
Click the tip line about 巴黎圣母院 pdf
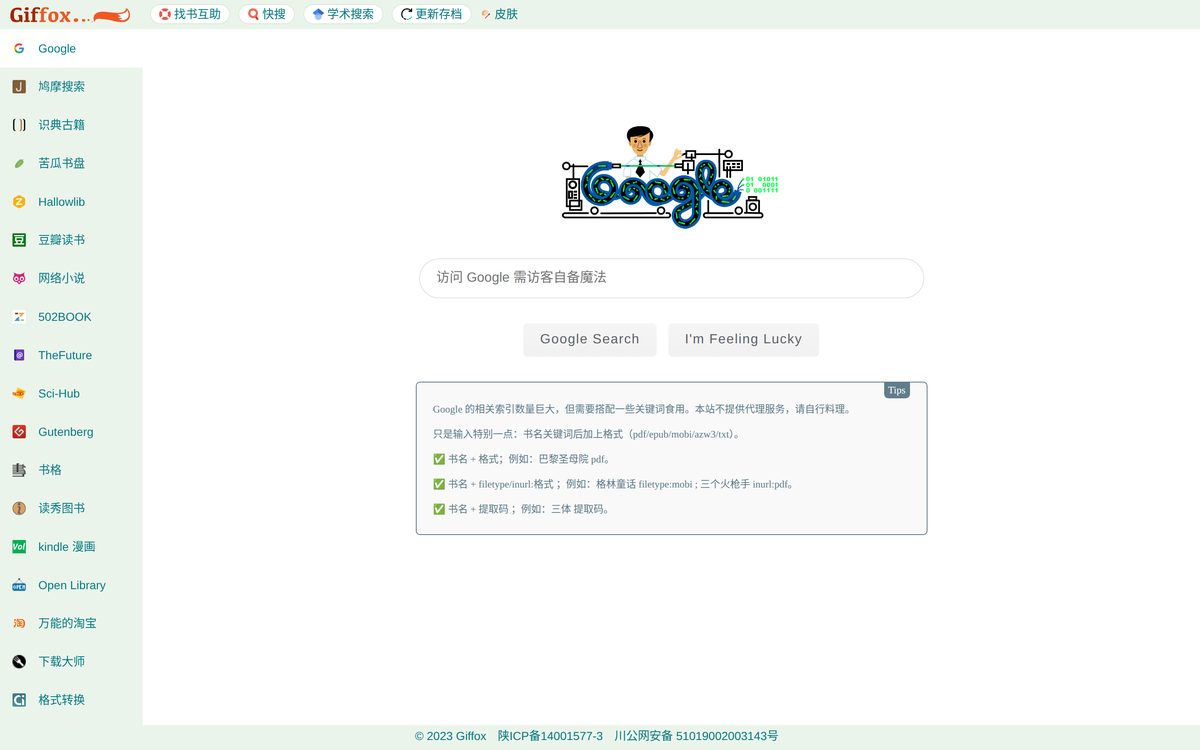[522, 459]
